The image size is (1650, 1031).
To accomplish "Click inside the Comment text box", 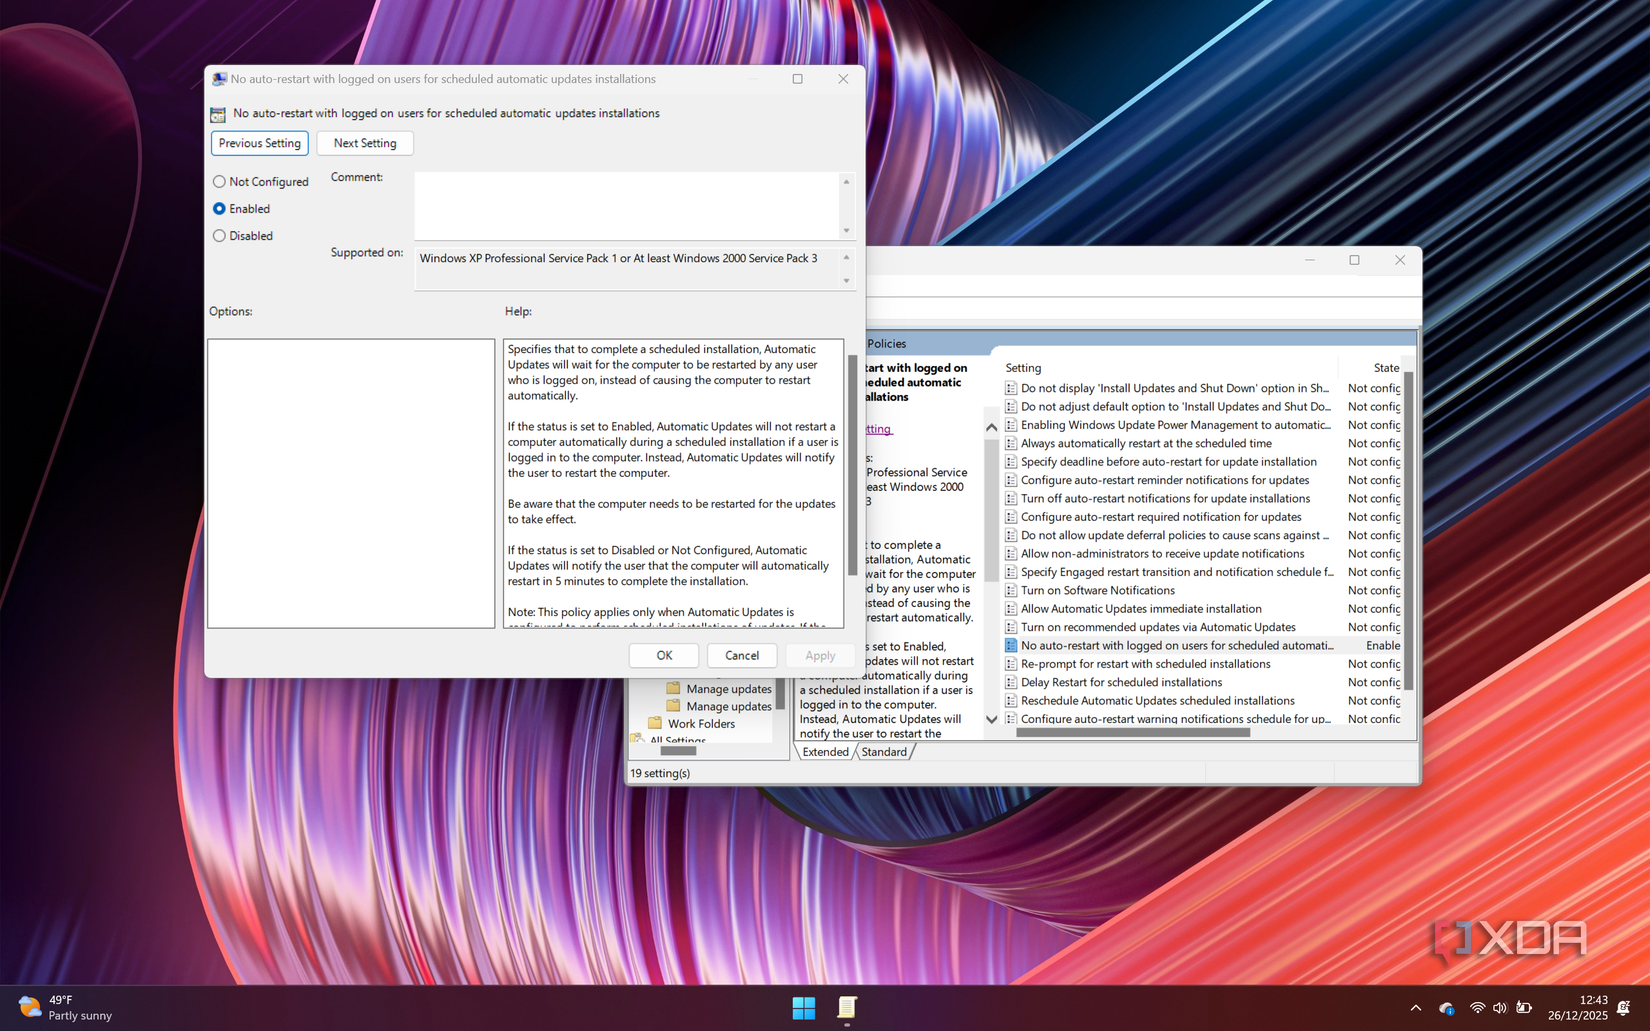I will 627,205.
